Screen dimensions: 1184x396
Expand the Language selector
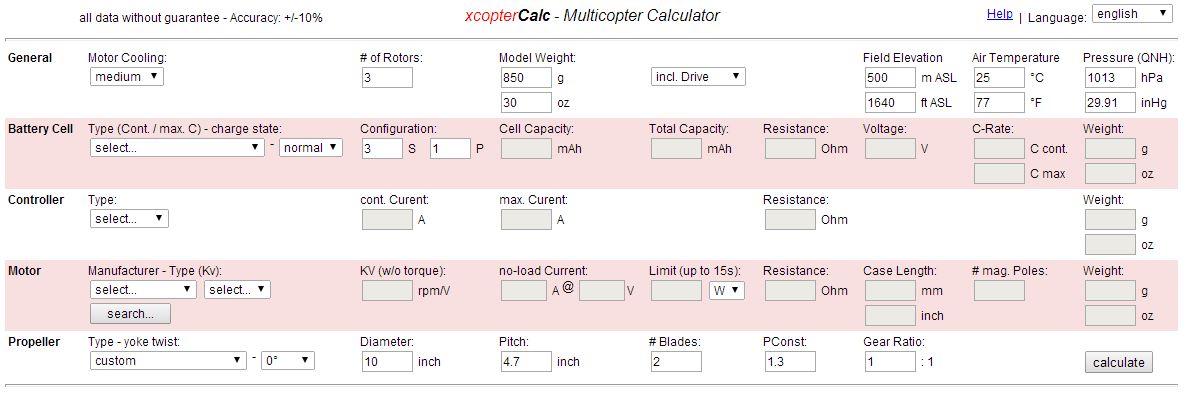[1131, 14]
